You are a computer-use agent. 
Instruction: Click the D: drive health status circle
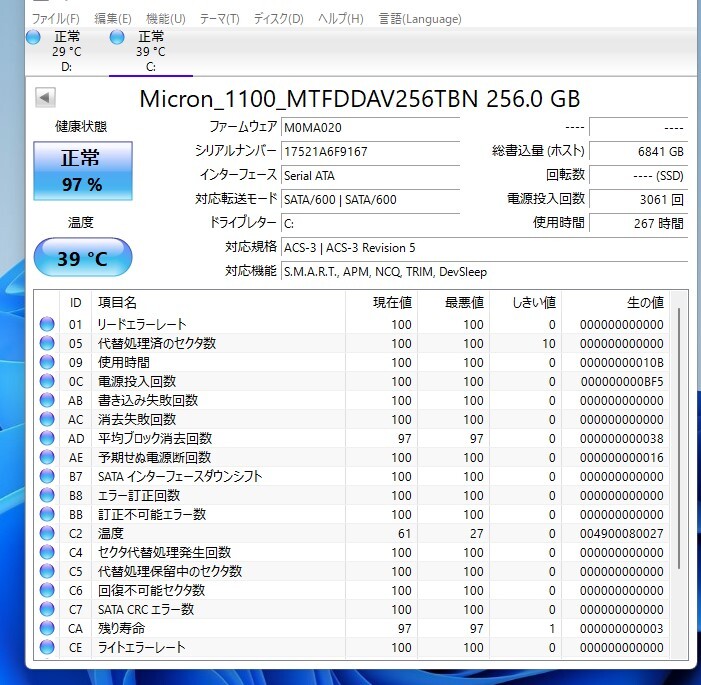tap(34, 37)
